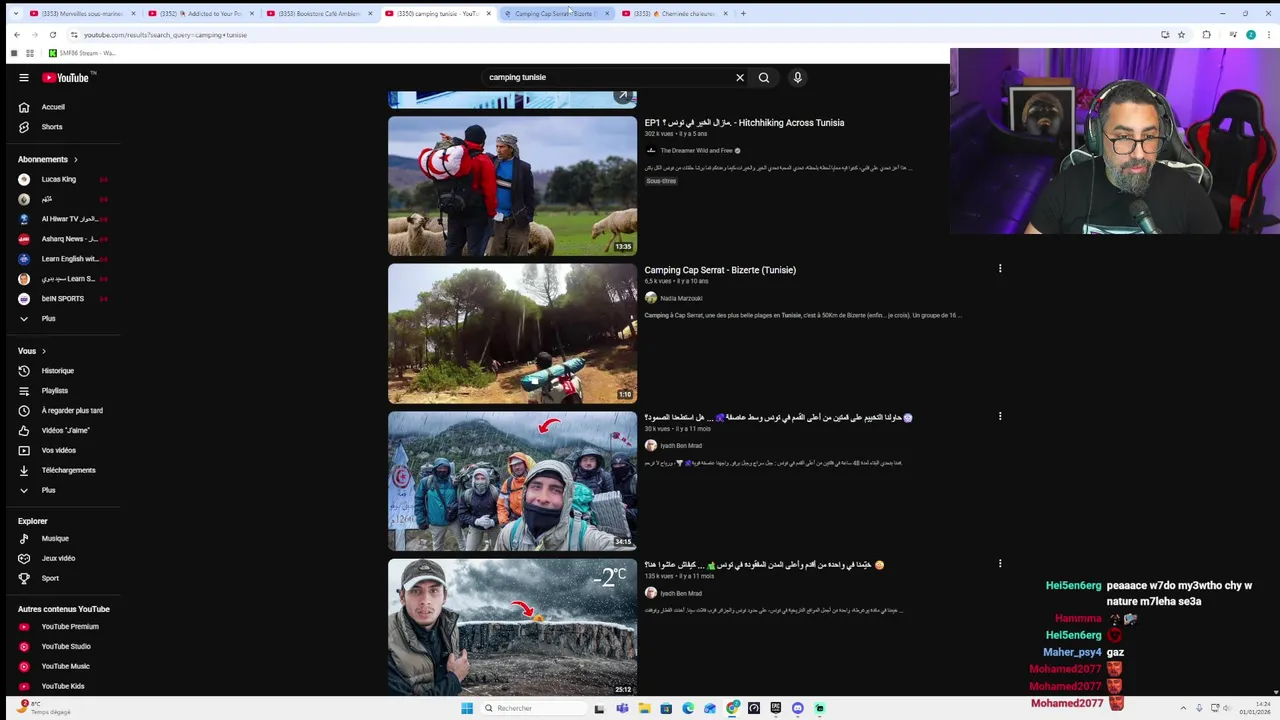Viewport: 1280px width, 720px height.
Task: Open File Explorer from taskbar
Action: (644, 708)
